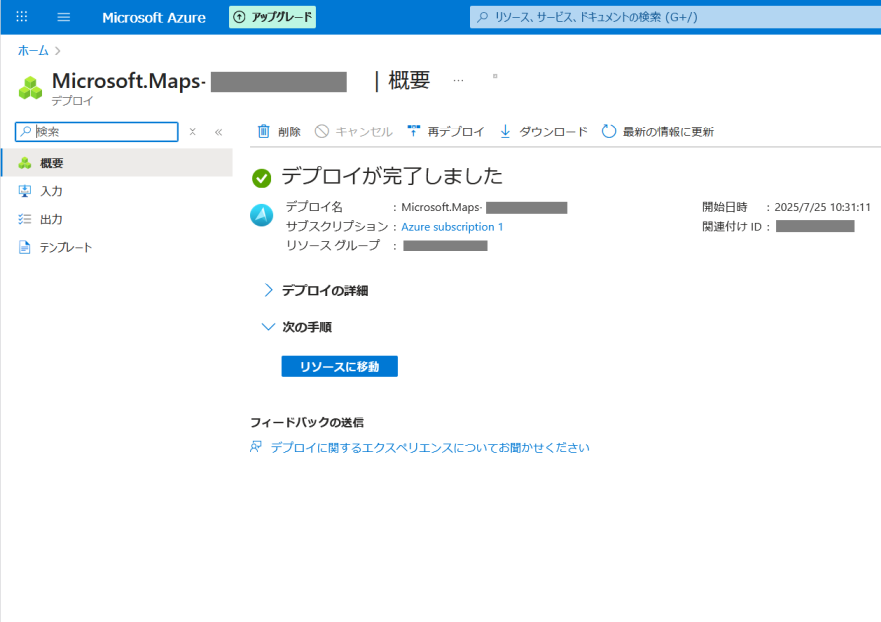Click the 削除 toolbar label
Screen dimensions: 881x622
289,132
